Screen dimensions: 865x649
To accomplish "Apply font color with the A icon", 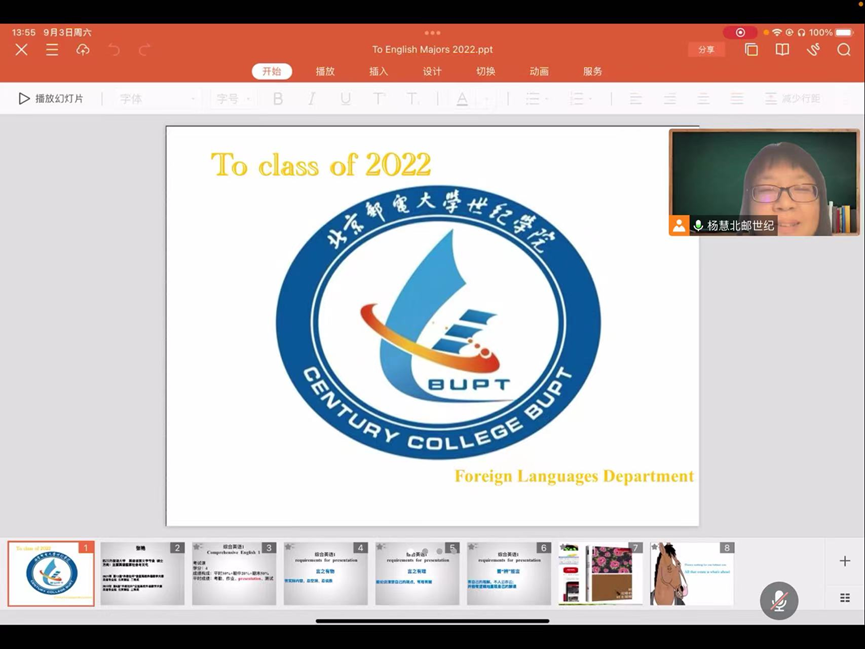I will tap(462, 99).
